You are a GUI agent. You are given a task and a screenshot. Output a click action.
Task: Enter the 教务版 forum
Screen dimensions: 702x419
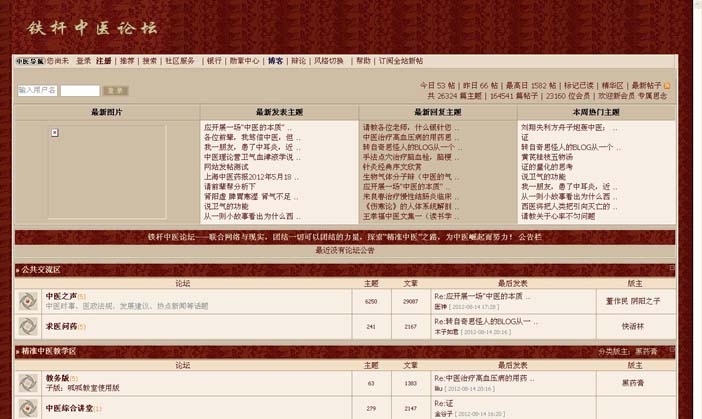tap(57, 378)
